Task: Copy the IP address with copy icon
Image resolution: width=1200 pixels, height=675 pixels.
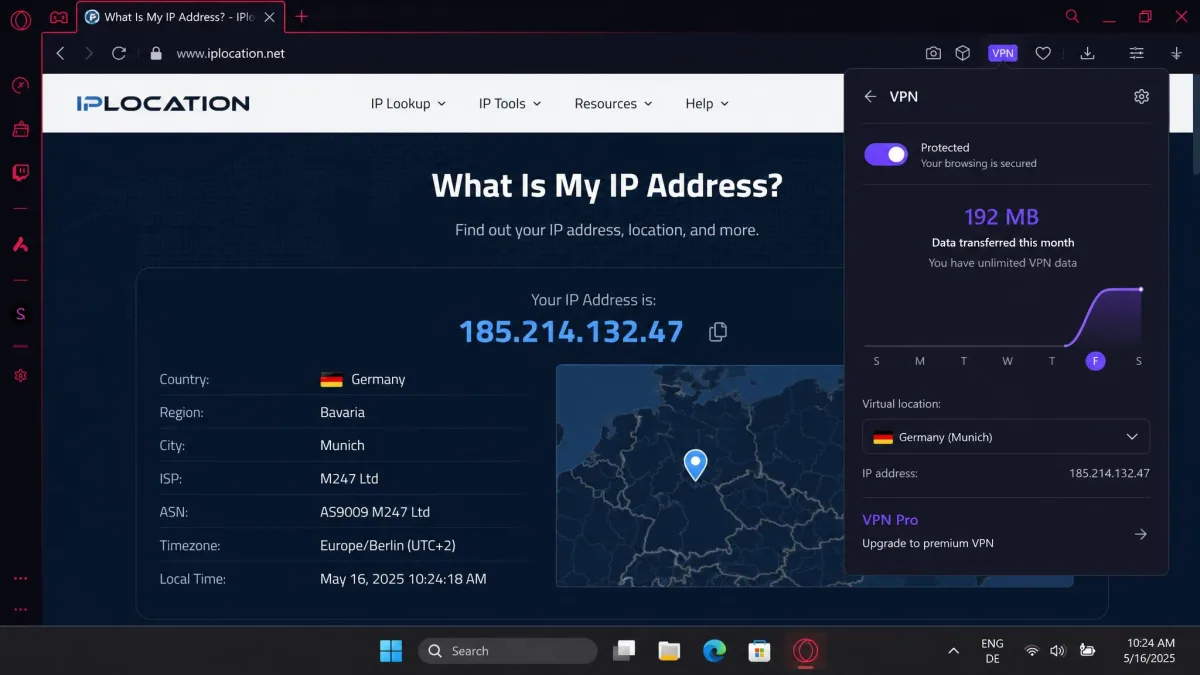Action: pyautogui.click(x=717, y=332)
